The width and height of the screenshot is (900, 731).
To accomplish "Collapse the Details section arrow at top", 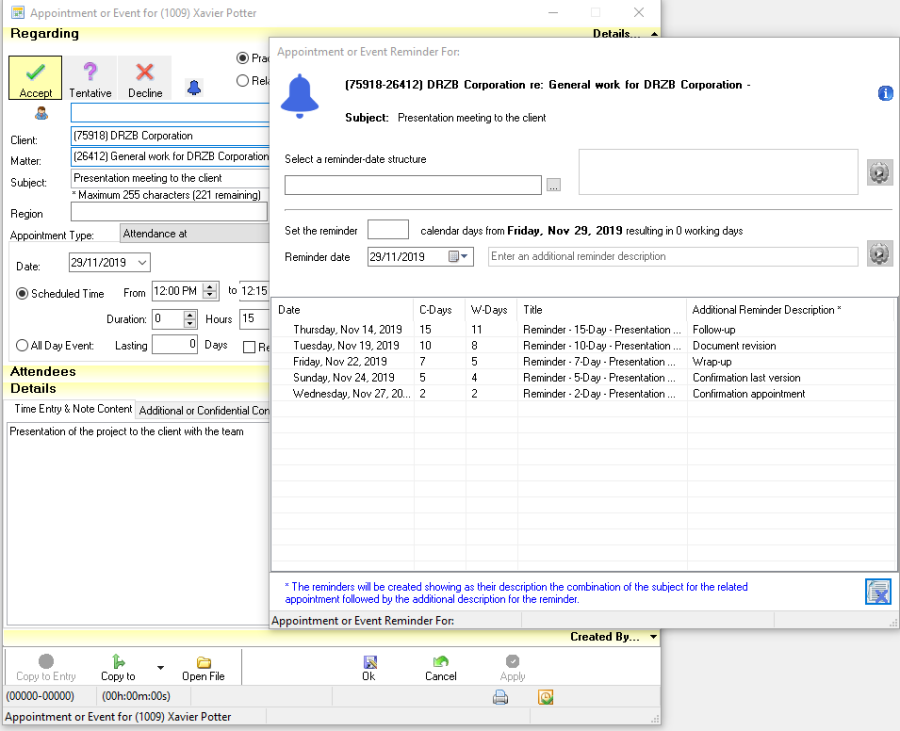I will pyautogui.click(x=654, y=34).
